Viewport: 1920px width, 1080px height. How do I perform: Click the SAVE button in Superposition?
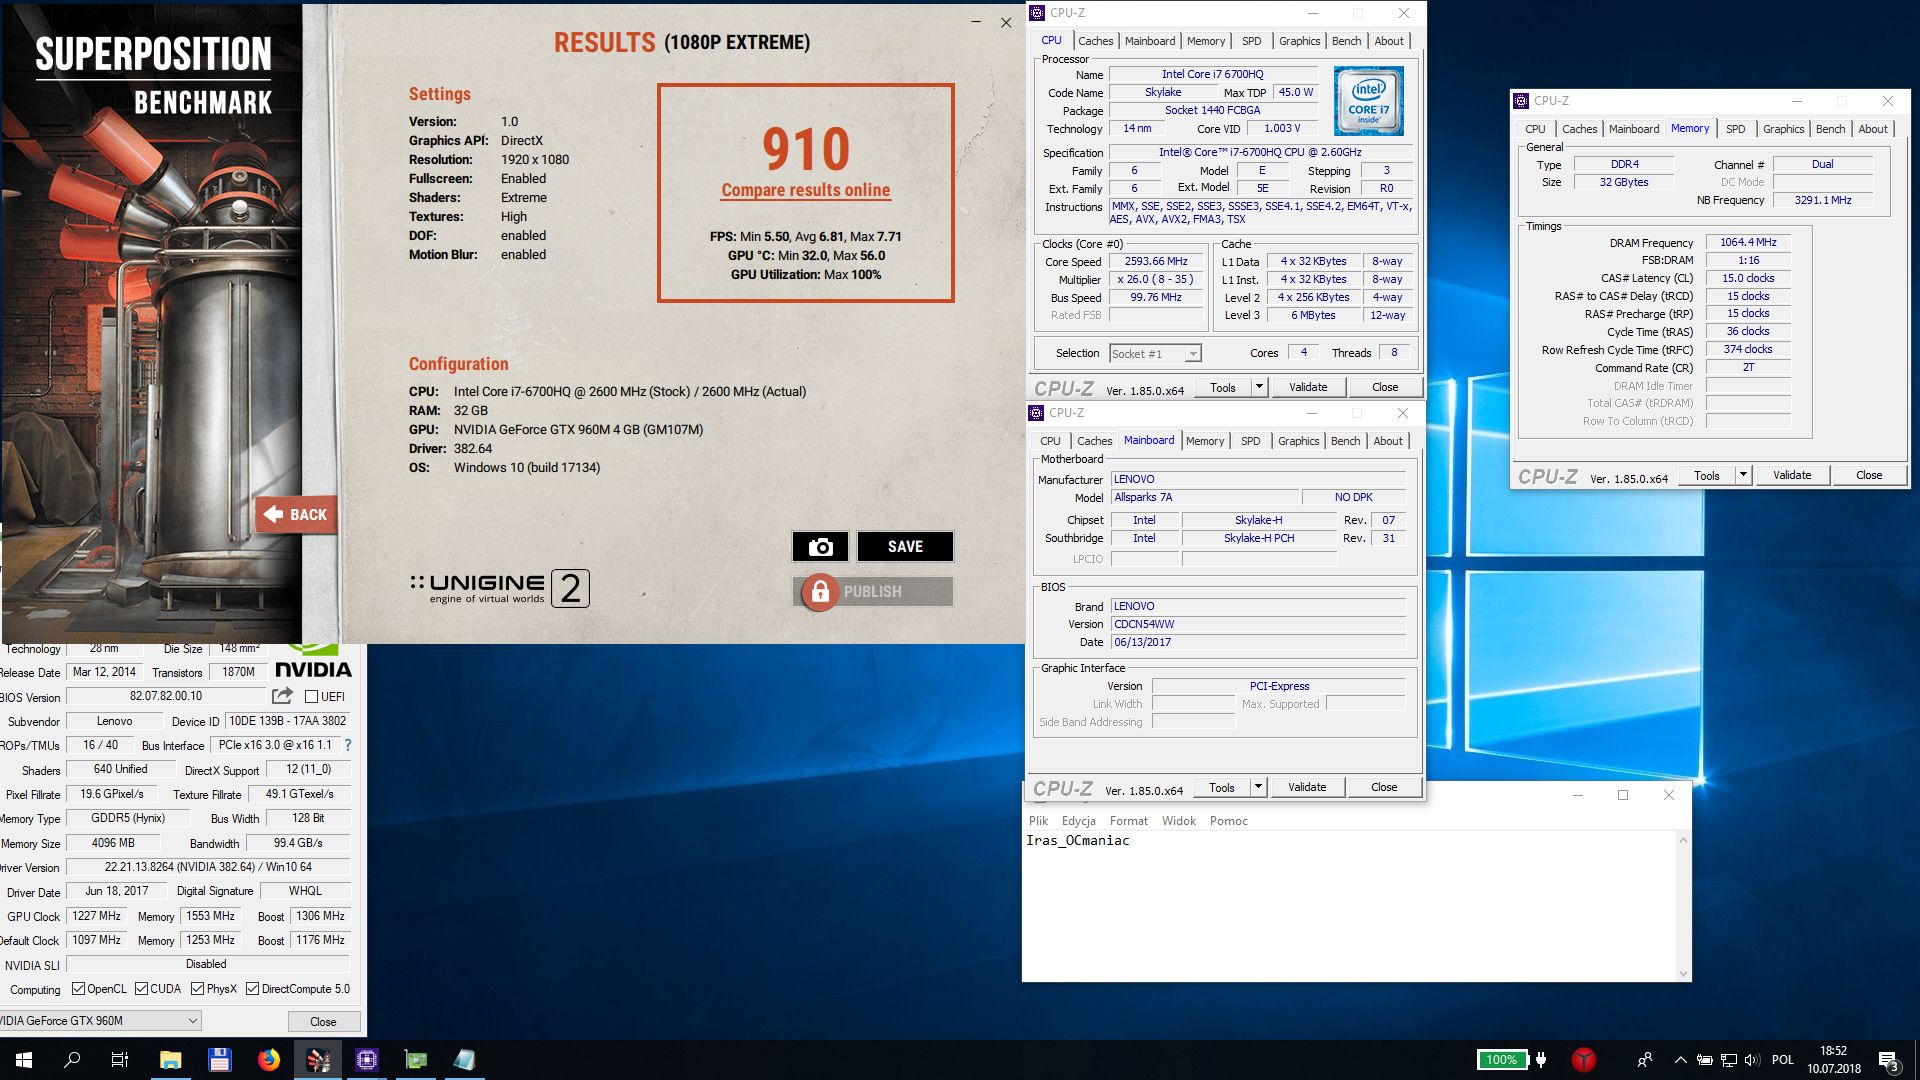[x=905, y=547]
